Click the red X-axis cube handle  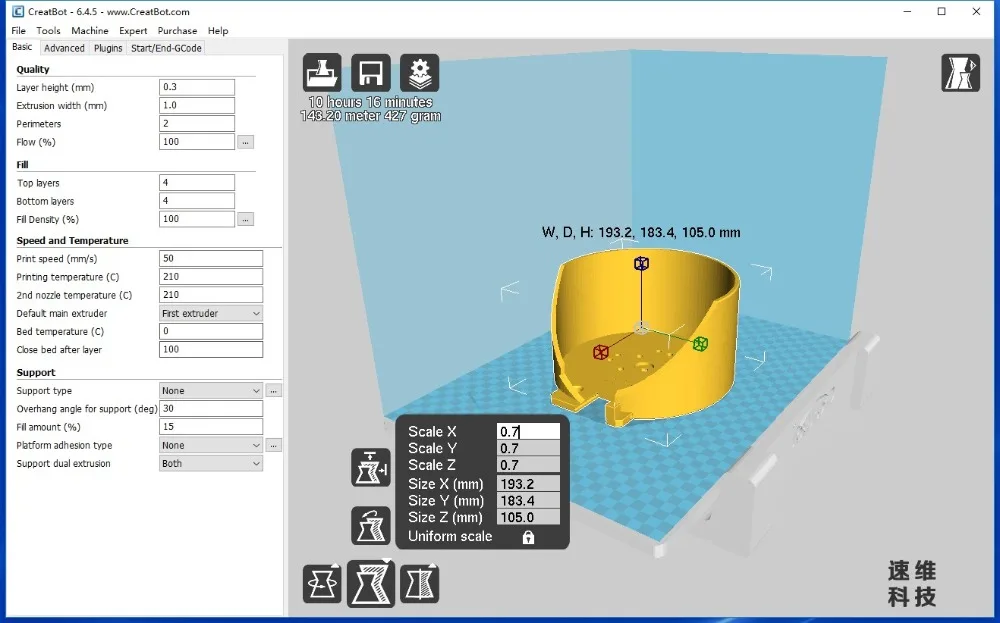tap(601, 352)
